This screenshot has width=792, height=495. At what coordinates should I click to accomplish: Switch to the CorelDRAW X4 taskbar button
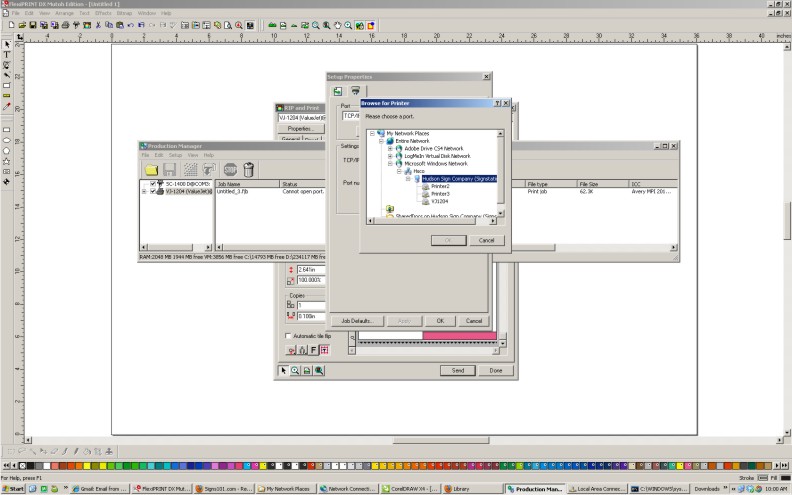pyautogui.click(x=411, y=489)
